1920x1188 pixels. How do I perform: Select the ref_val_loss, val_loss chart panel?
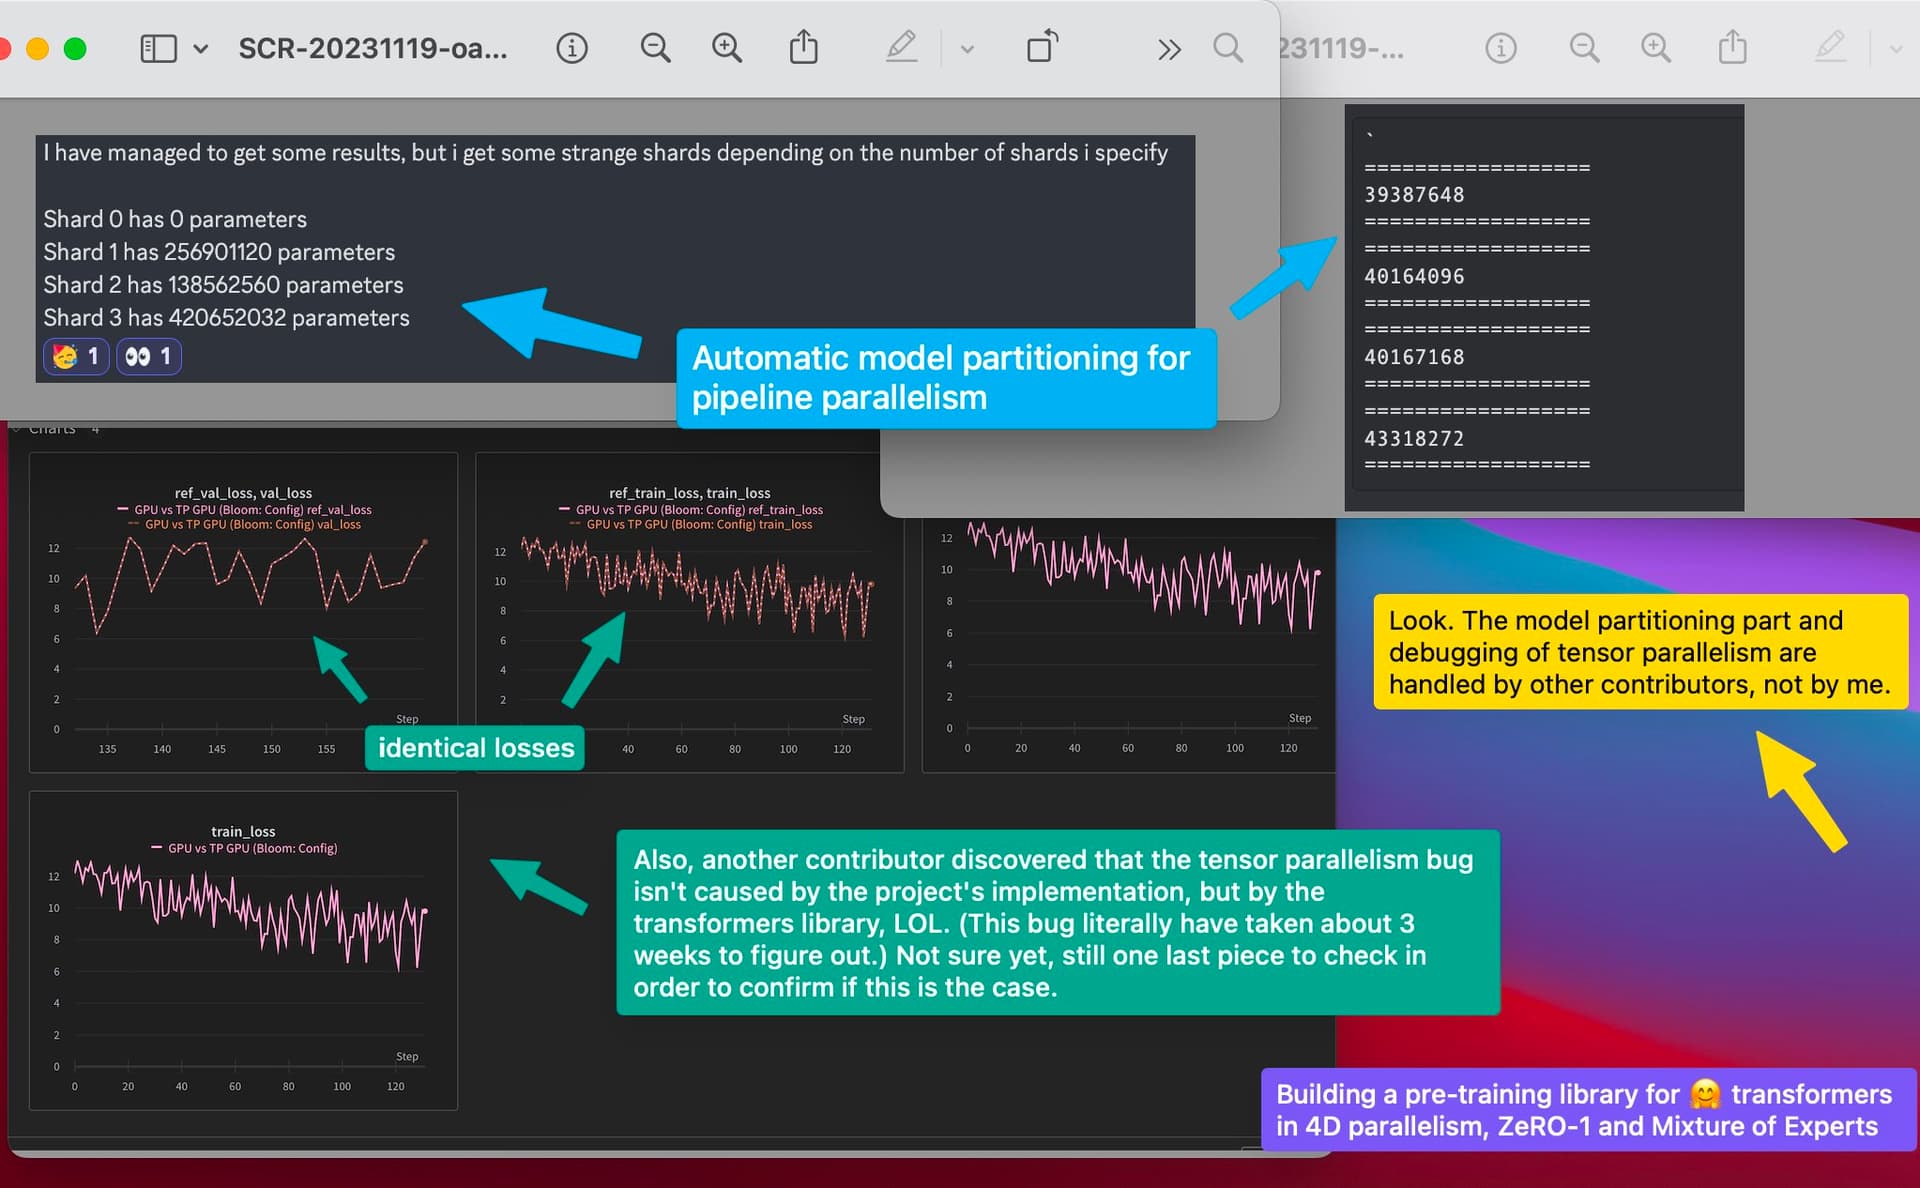[x=243, y=612]
